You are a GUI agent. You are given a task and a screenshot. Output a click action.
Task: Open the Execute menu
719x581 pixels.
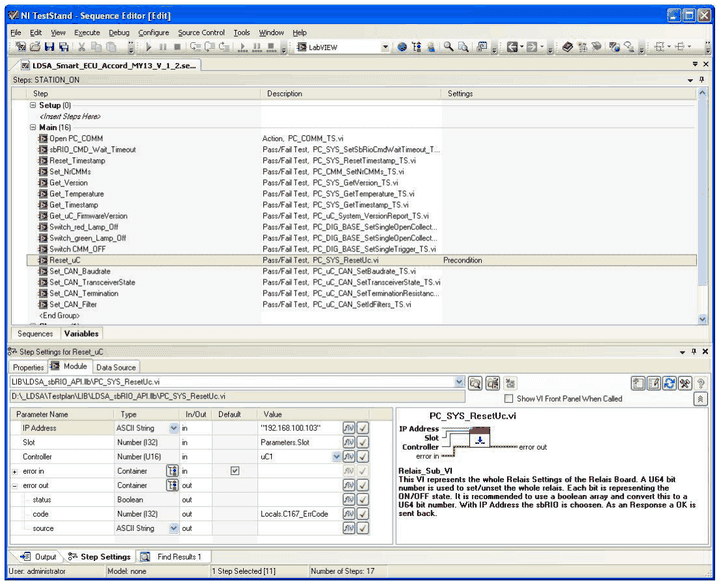(x=87, y=33)
